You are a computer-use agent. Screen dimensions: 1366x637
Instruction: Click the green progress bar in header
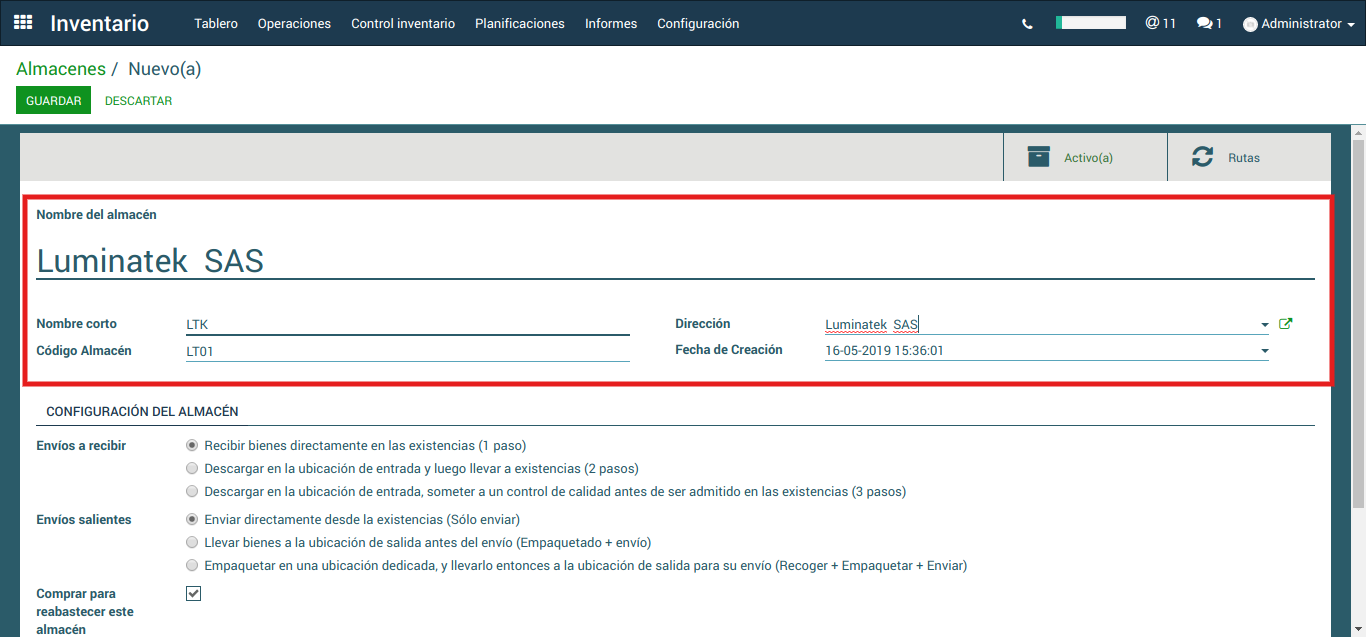pos(1090,23)
